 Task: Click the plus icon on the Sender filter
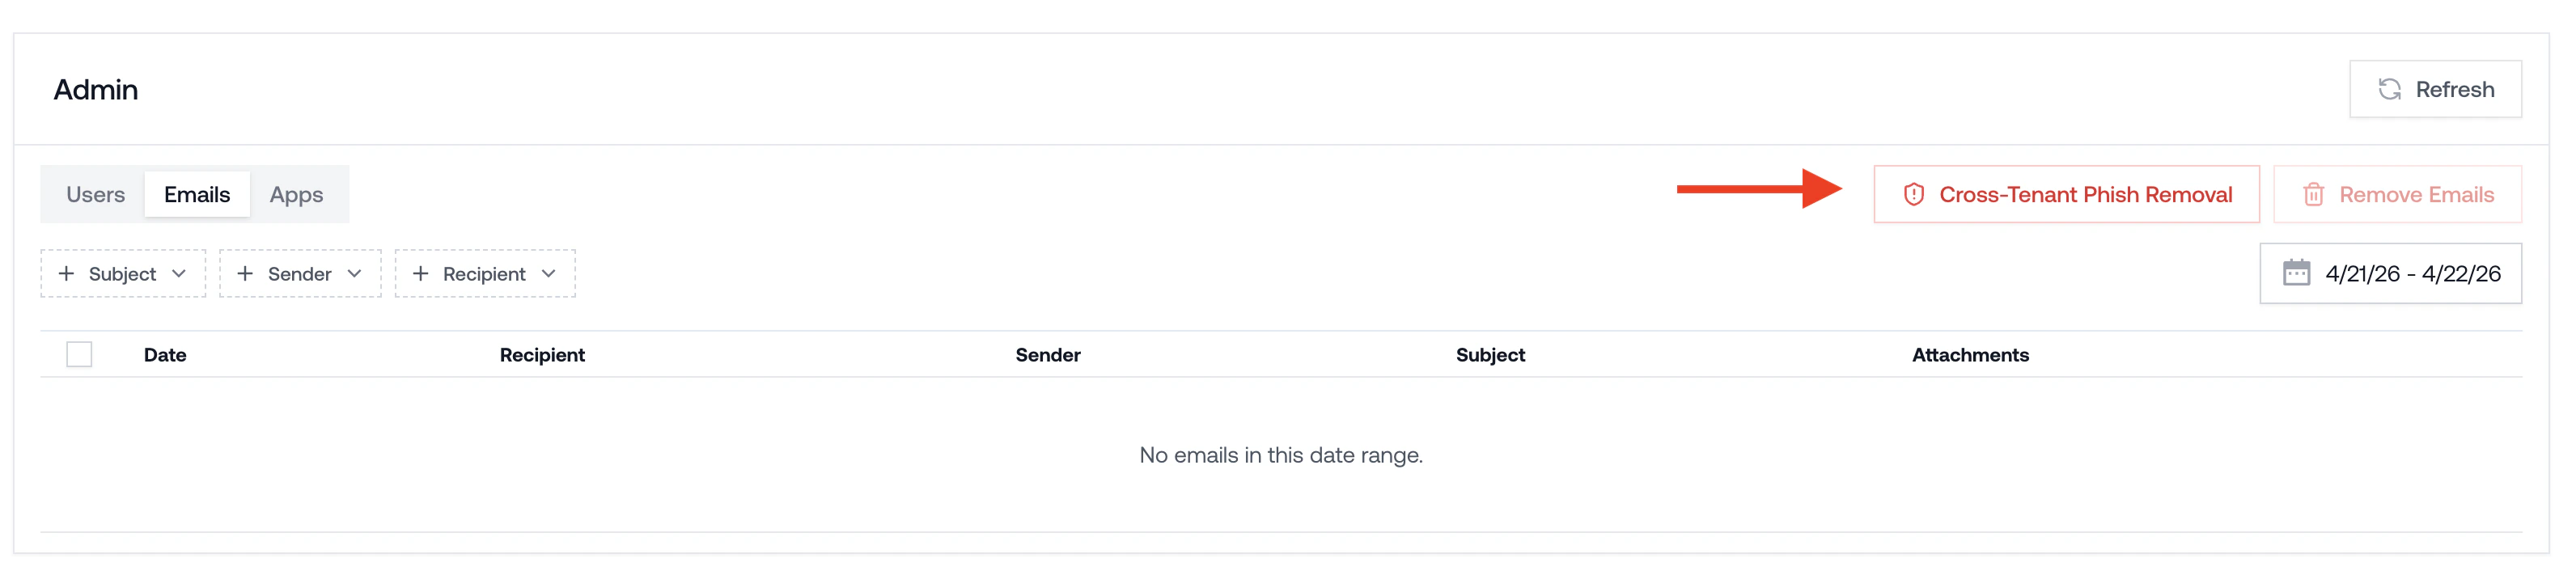coord(244,273)
